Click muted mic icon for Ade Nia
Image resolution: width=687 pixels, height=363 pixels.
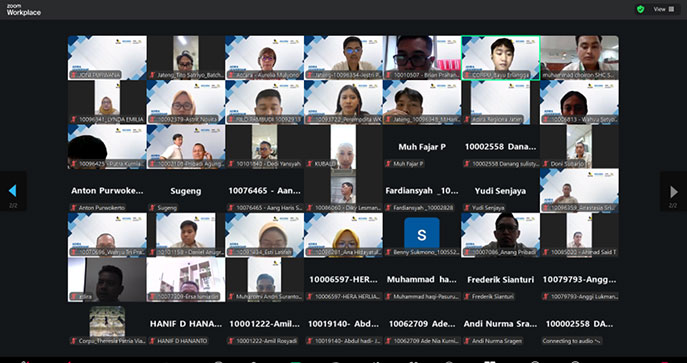coord(388,341)
